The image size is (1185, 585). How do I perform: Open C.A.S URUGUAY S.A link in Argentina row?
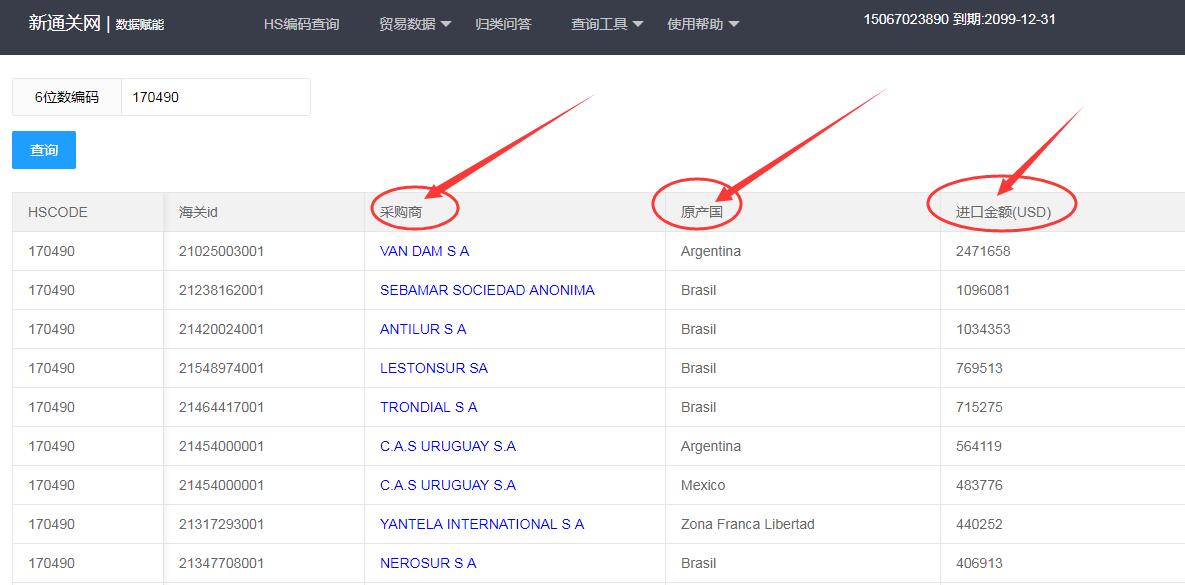[x=448, y=447]
